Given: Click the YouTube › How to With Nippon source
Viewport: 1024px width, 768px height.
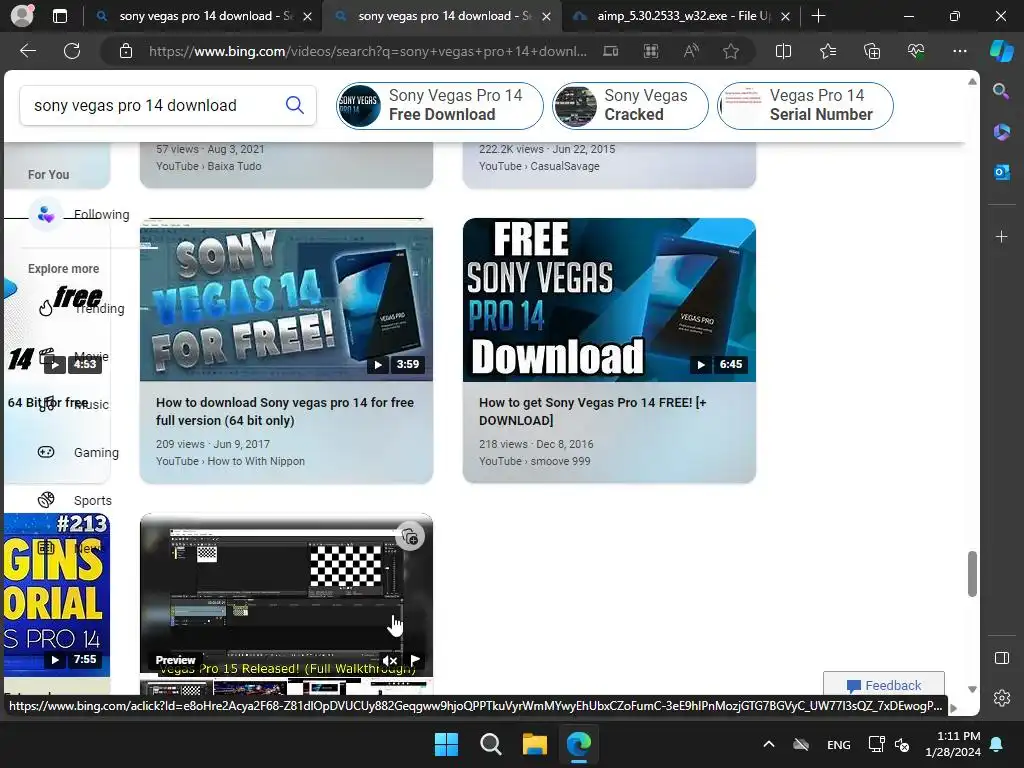Looking at the screenshot, I should coord(230,461).
